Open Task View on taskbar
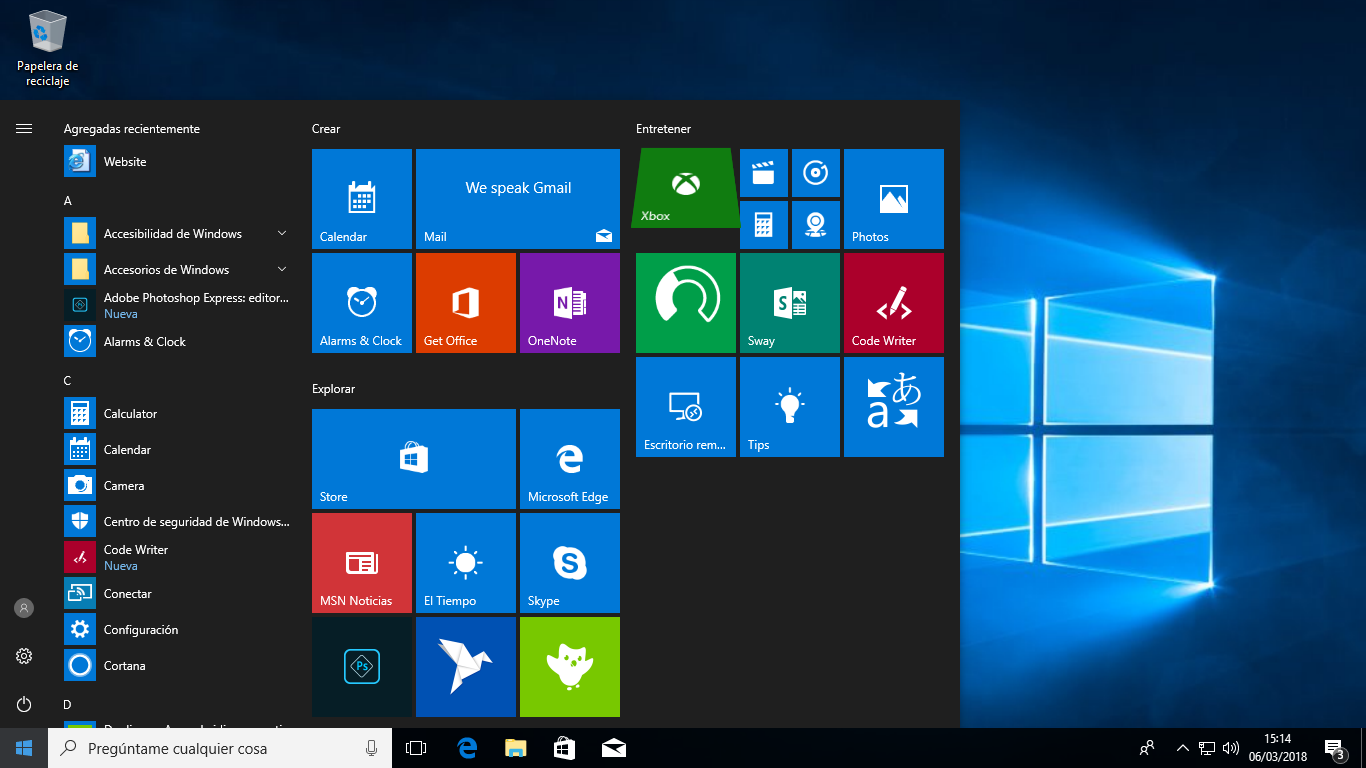The width and height of the screenshot is (1366, 768). (416, 748)
